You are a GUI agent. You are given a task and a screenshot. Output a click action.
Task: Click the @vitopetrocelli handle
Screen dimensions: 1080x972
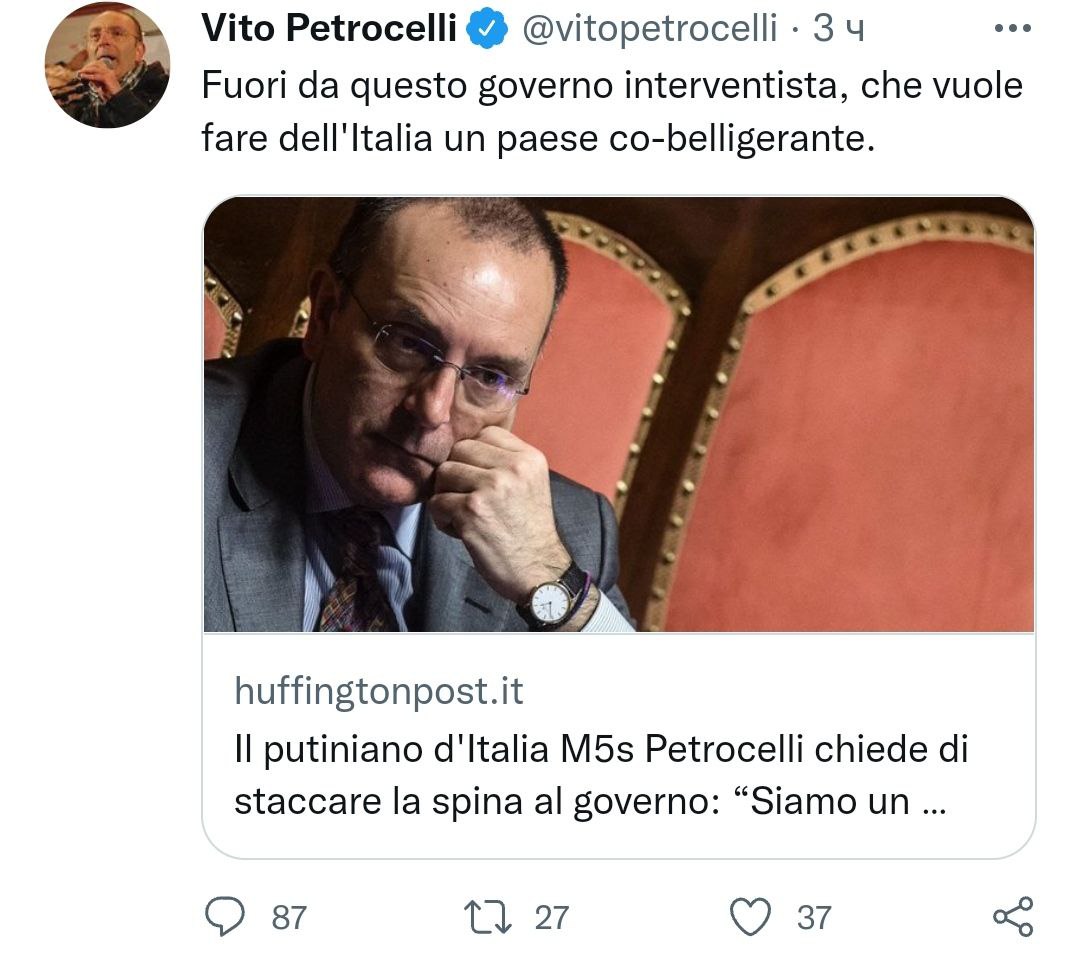(650, 31)
